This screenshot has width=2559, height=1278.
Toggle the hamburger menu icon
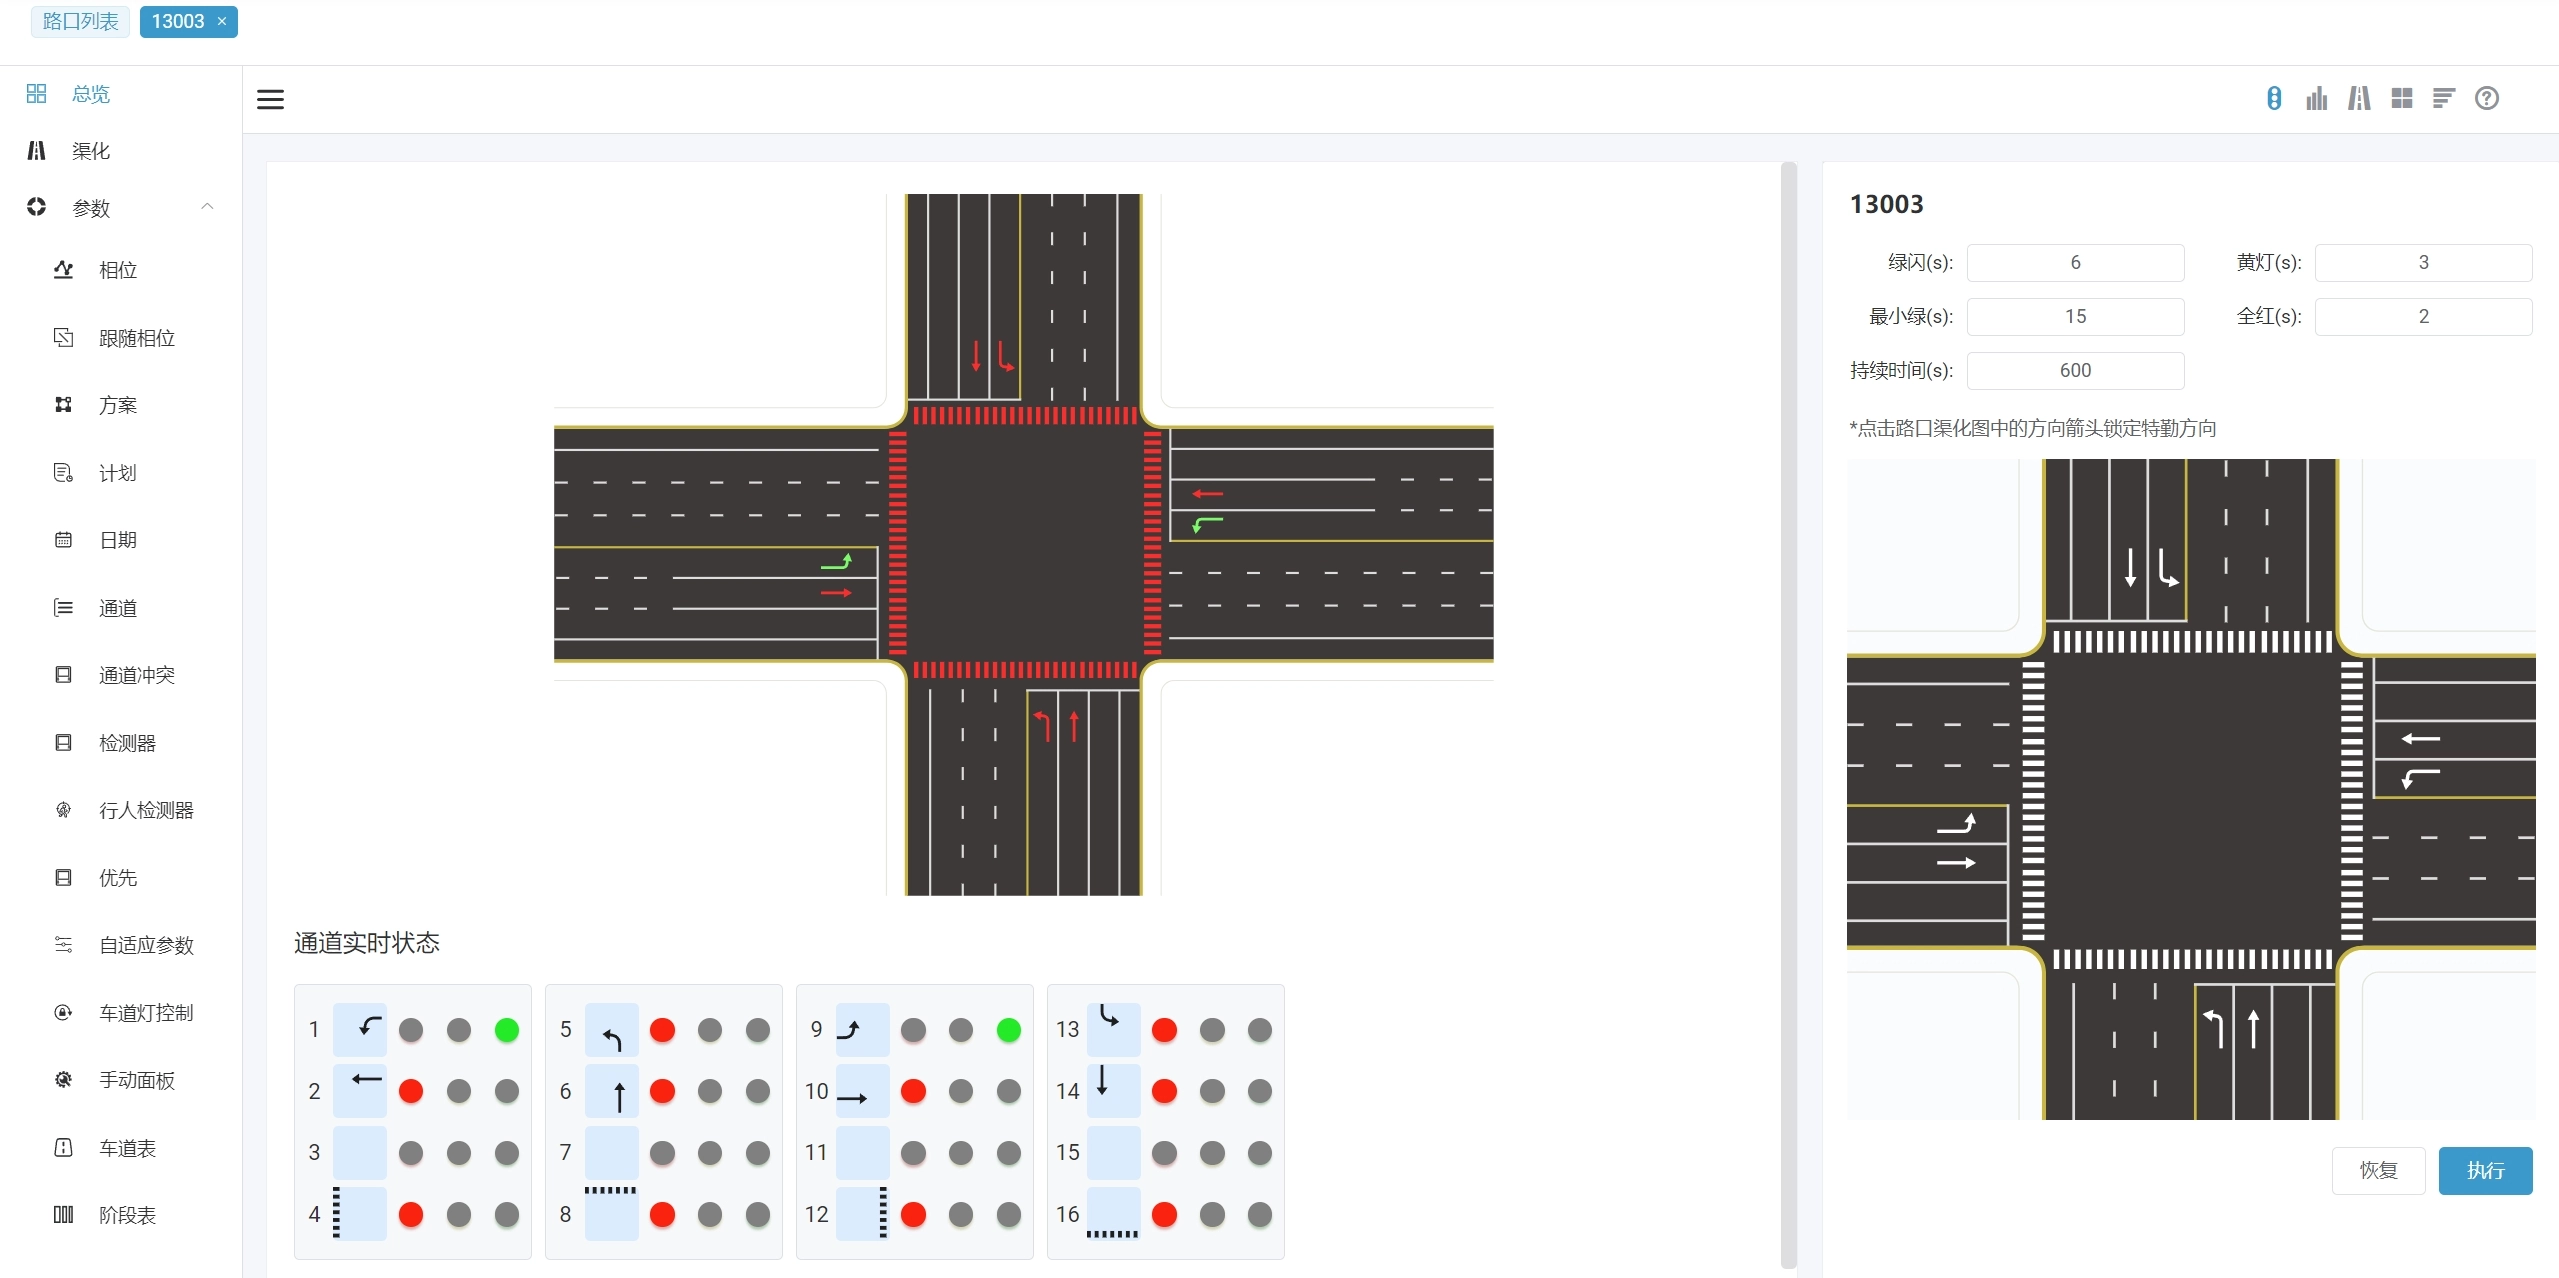(x=270, y=99)
